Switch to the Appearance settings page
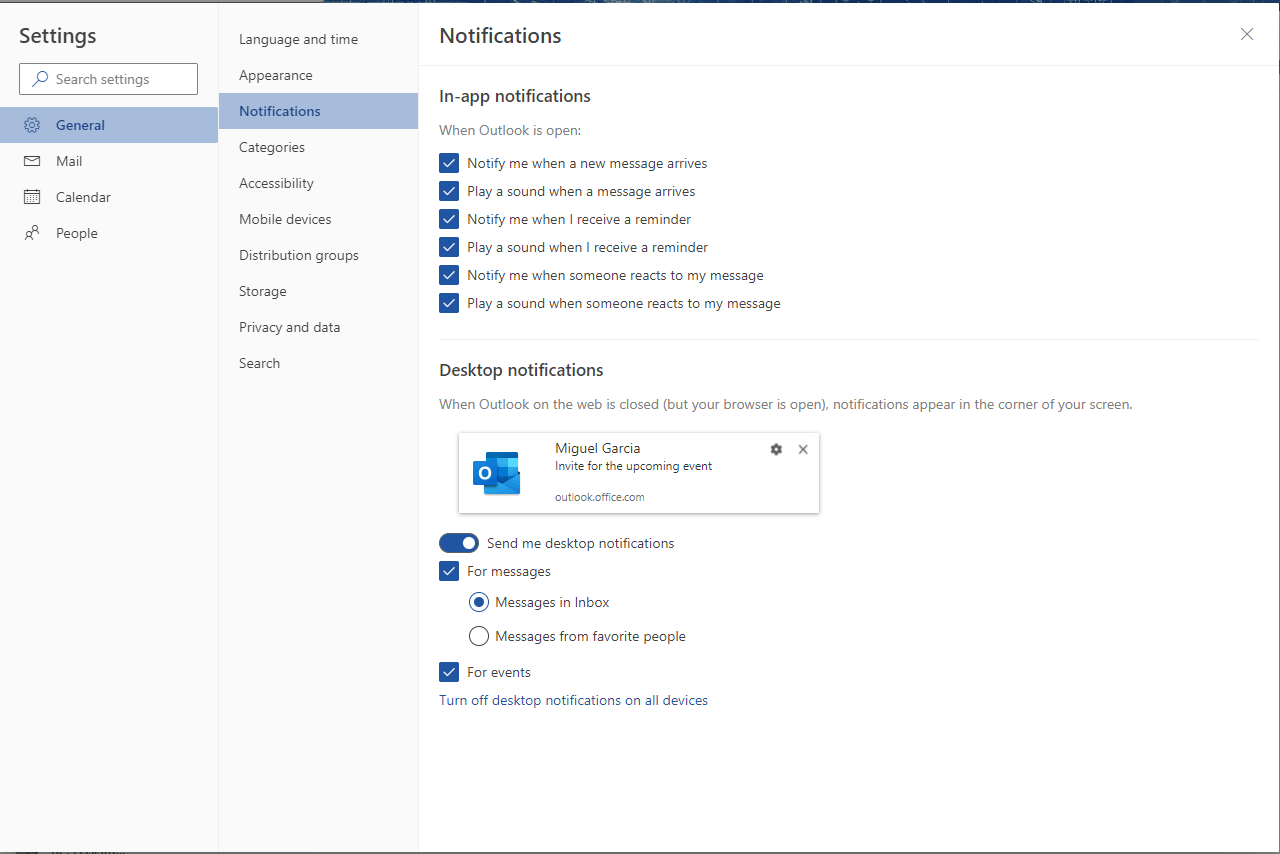The image size is (1280, 854). (275, 74)
